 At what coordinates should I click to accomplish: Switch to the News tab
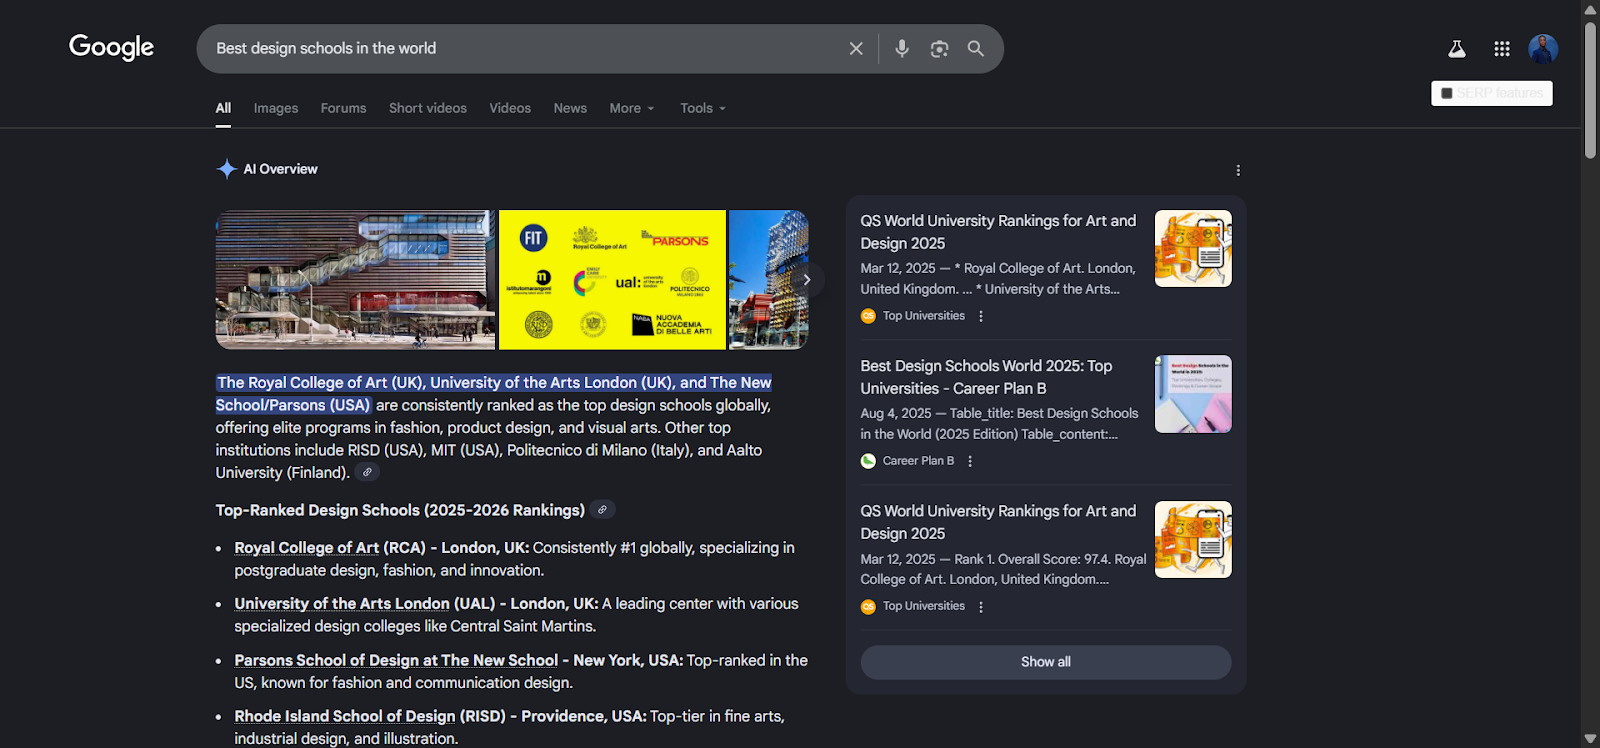pyautogui.click(x=570, y=108)
